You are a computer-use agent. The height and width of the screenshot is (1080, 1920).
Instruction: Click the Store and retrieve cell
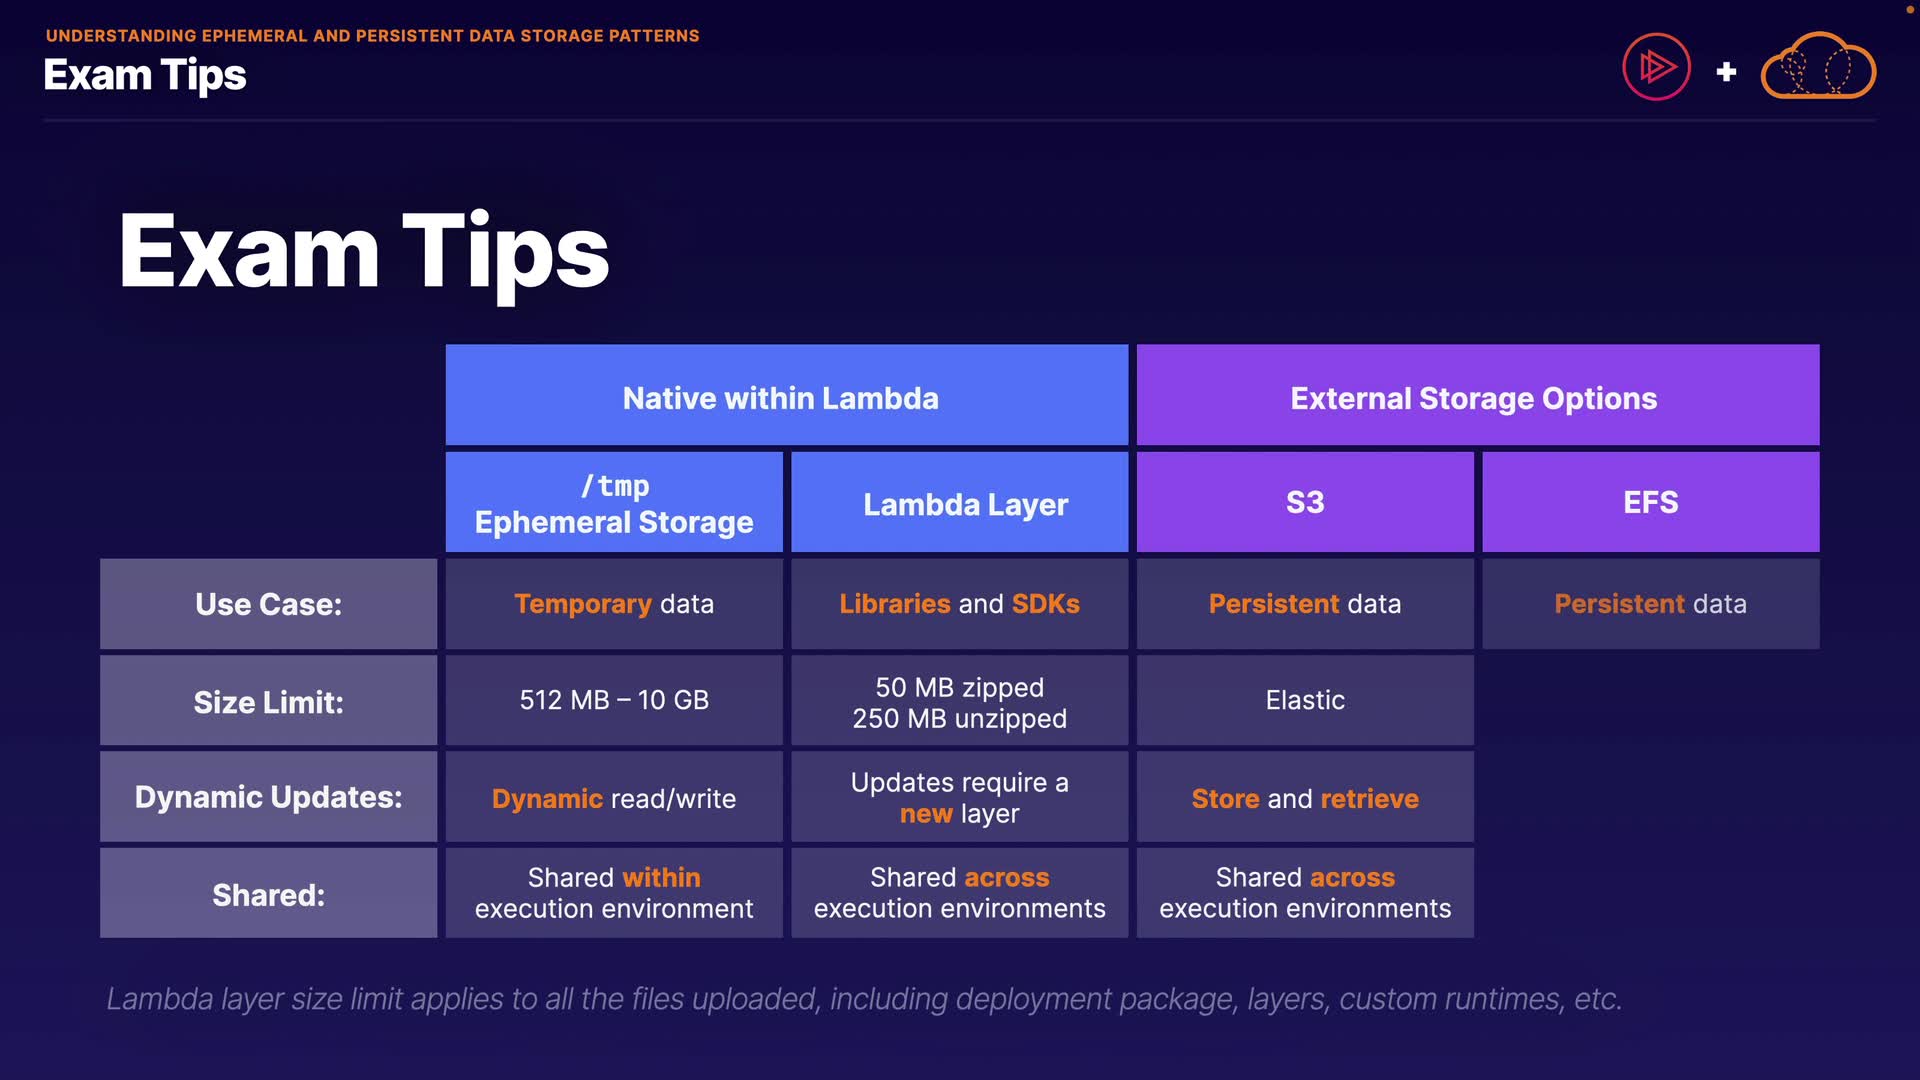(1305, 798)
